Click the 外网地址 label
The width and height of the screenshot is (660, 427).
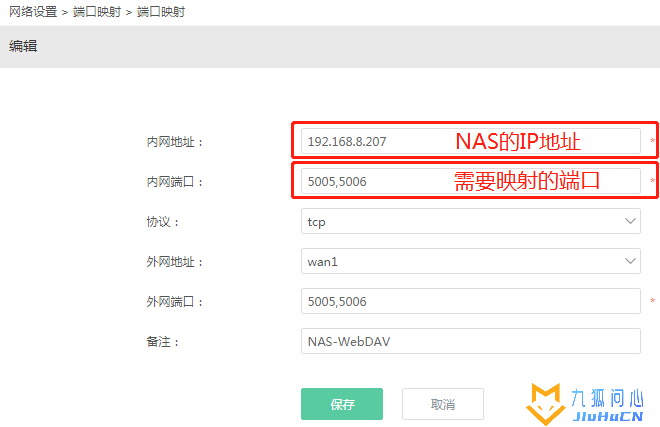click(x=175, y=262)
